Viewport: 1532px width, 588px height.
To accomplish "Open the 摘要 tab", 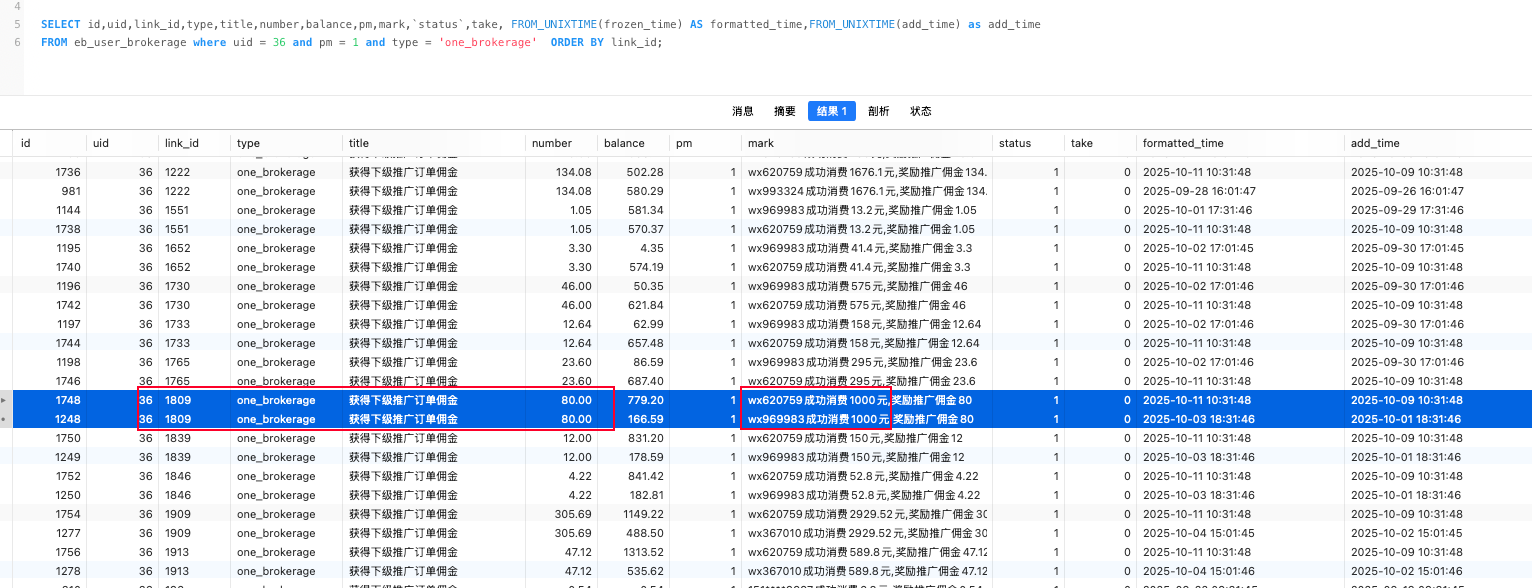I will click(785, 111).
